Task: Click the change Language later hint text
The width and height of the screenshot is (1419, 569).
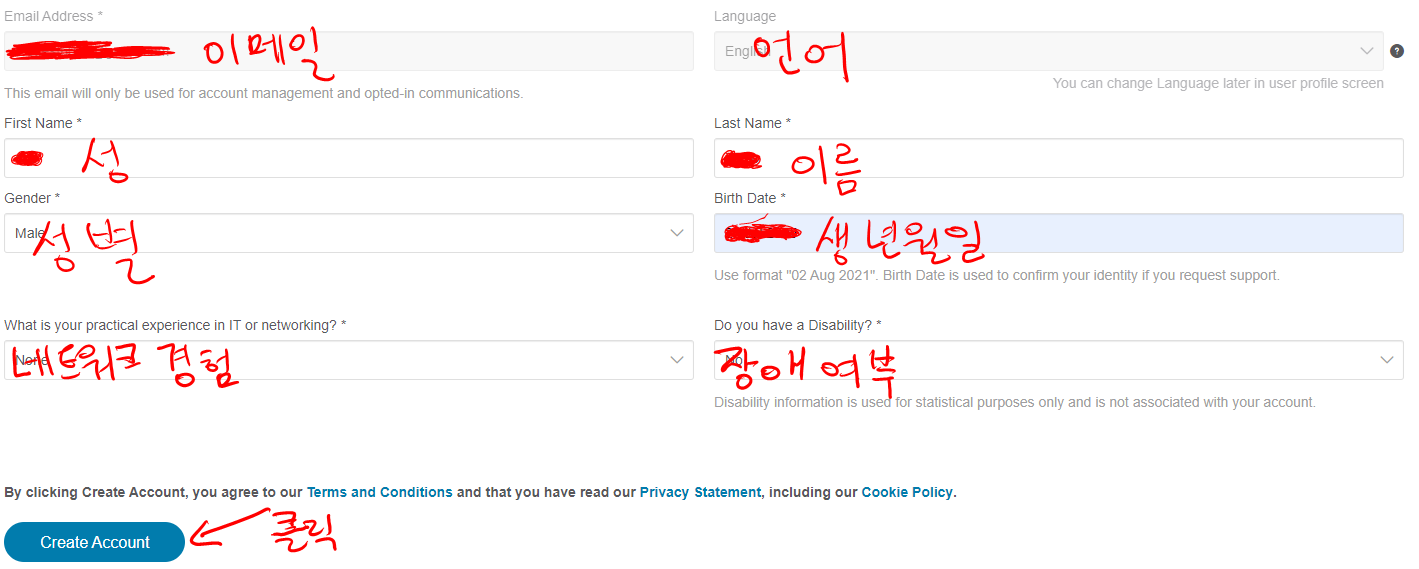Action: point(1218,83)
